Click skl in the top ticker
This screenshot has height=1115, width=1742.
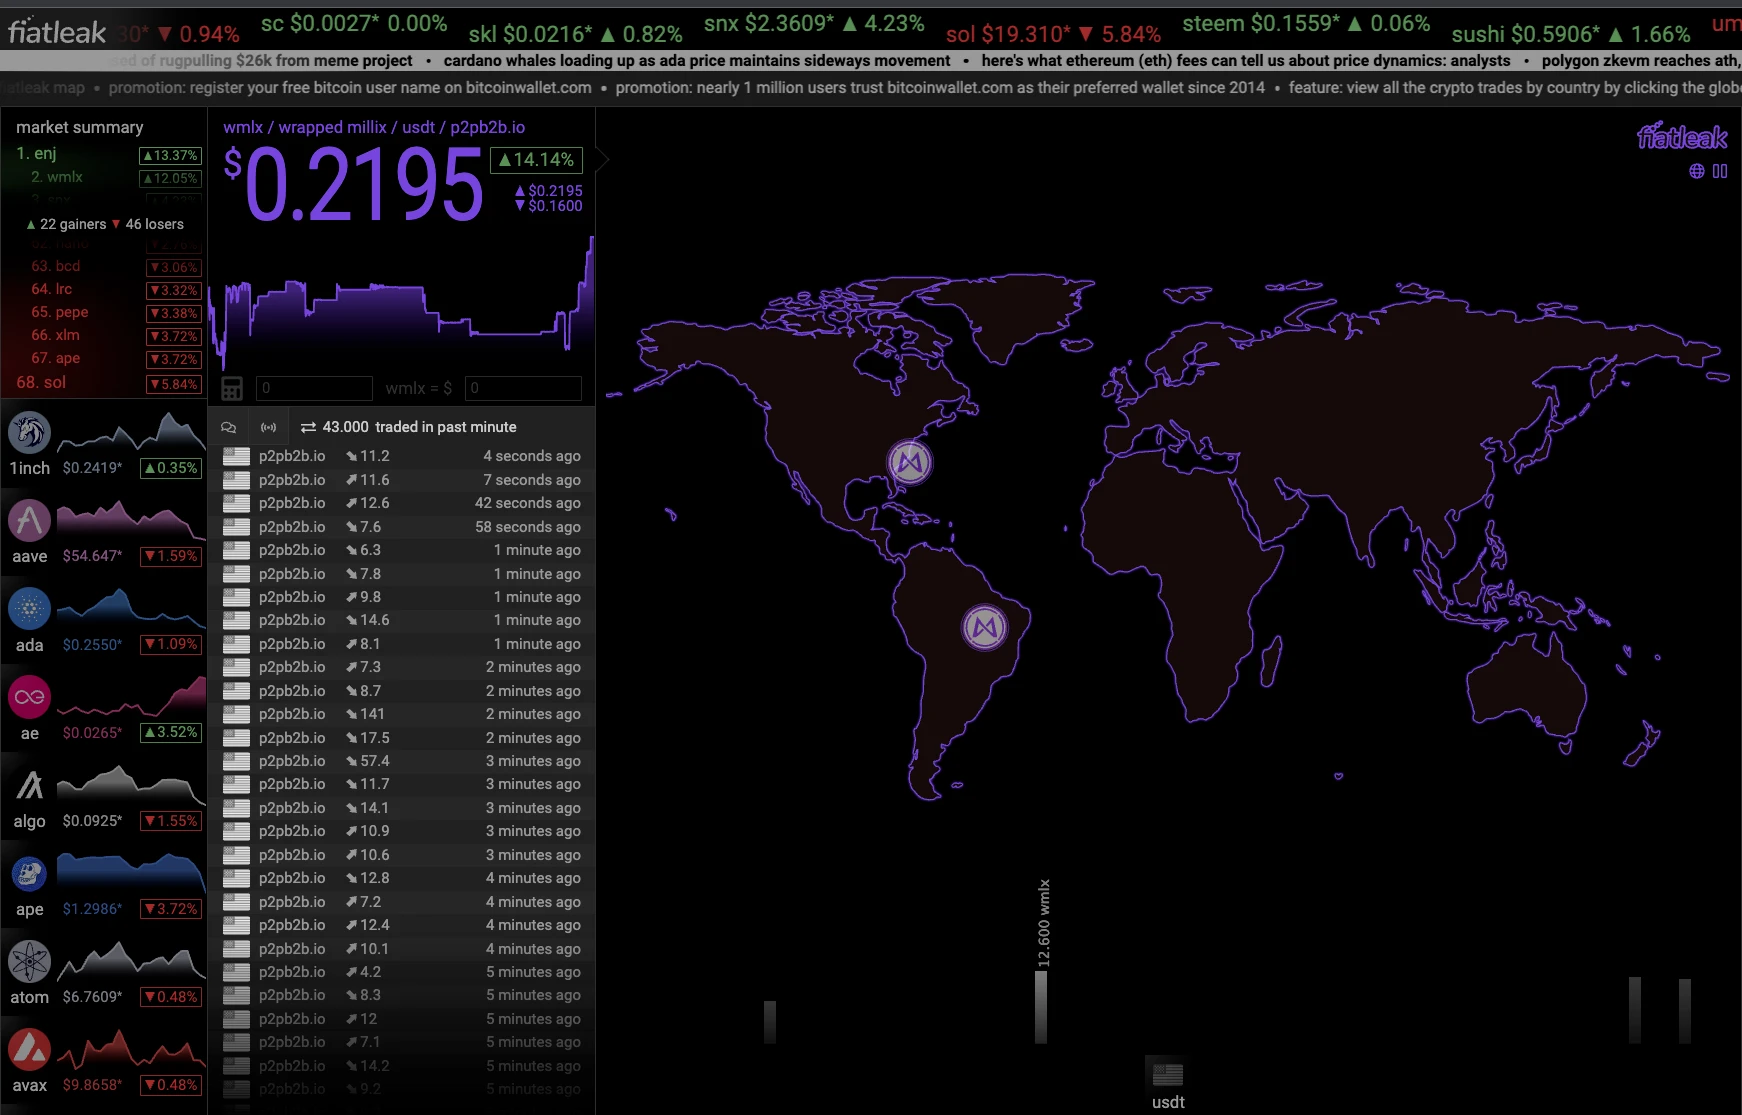point(575,34)
